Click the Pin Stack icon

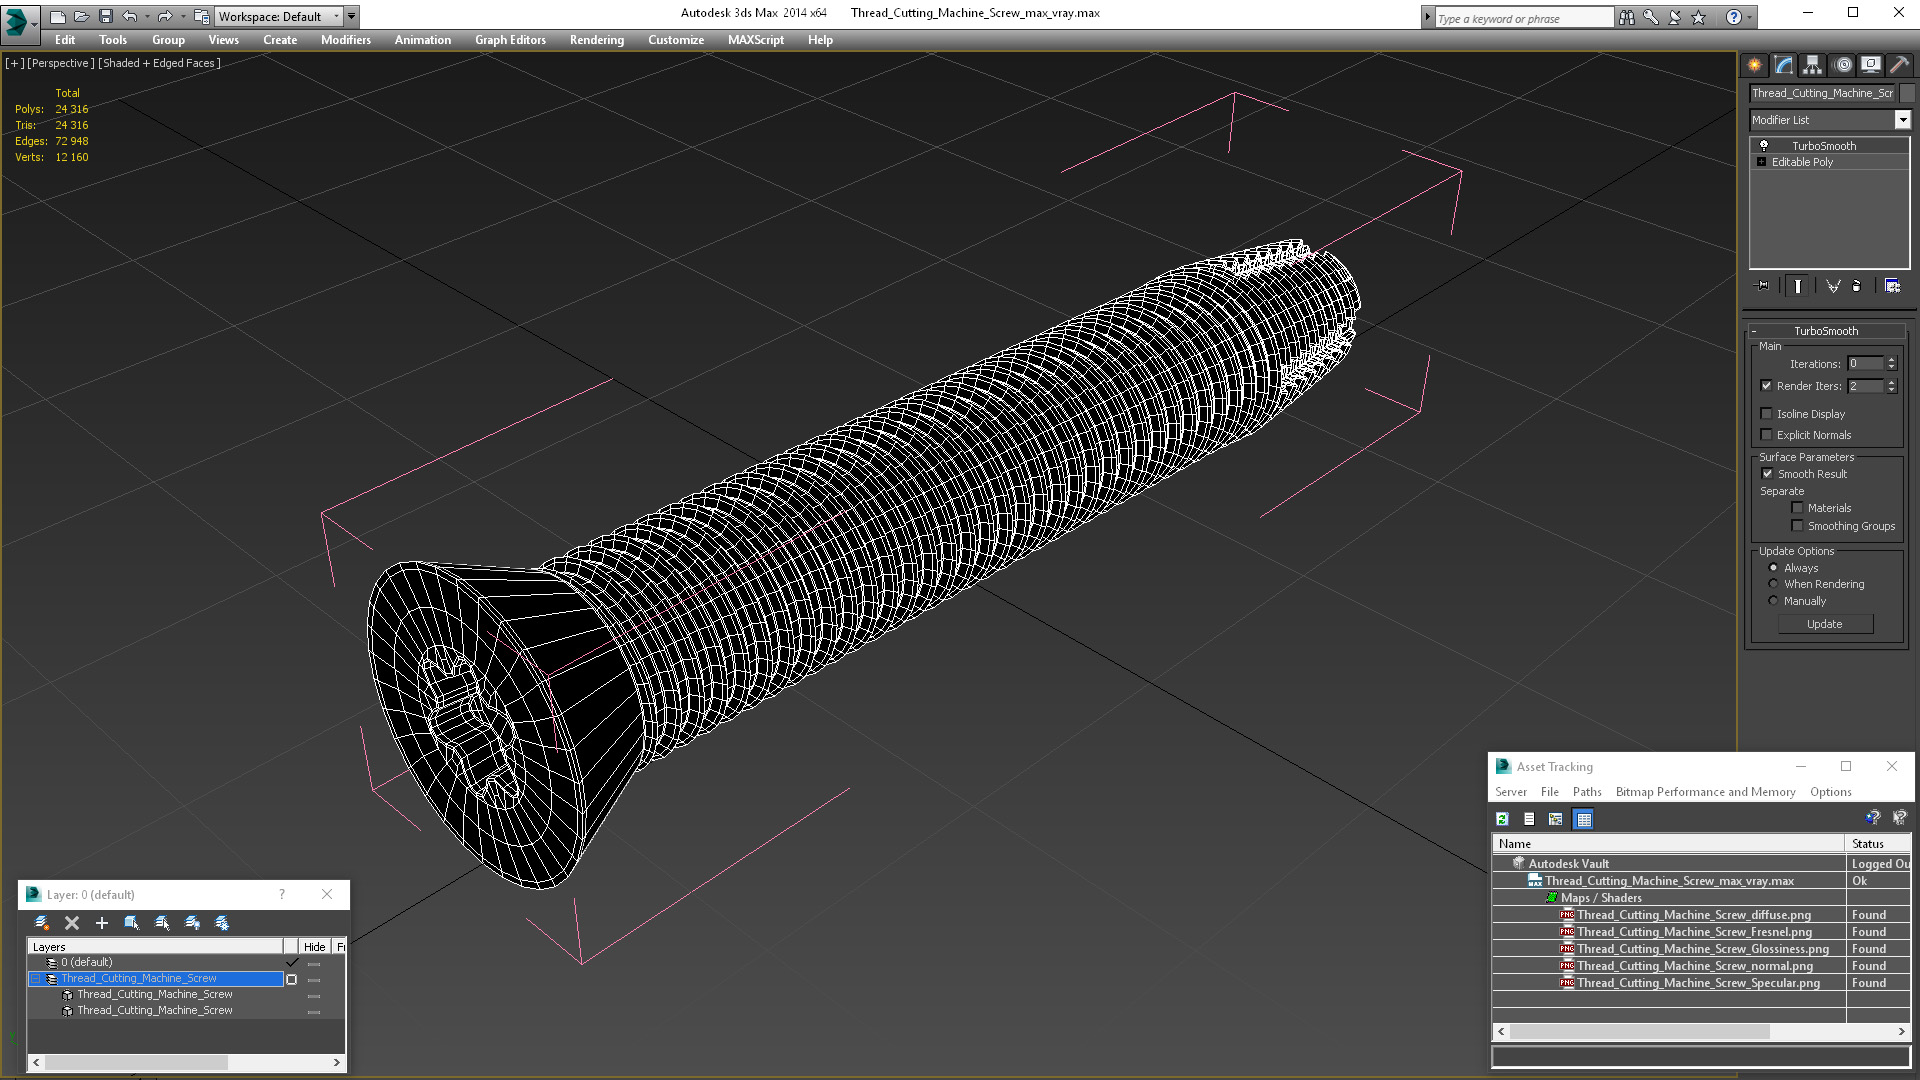coord(1763,286)
